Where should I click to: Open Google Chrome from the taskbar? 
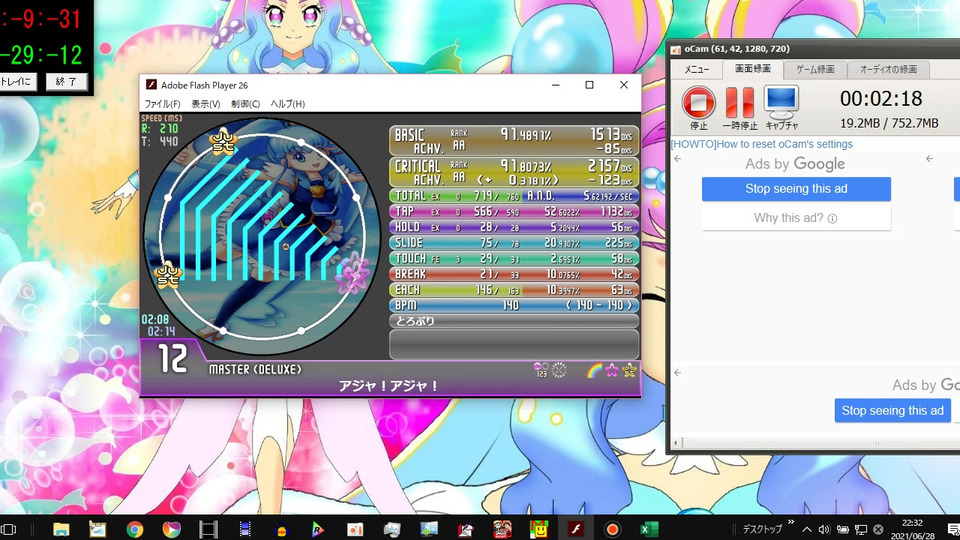135,529
